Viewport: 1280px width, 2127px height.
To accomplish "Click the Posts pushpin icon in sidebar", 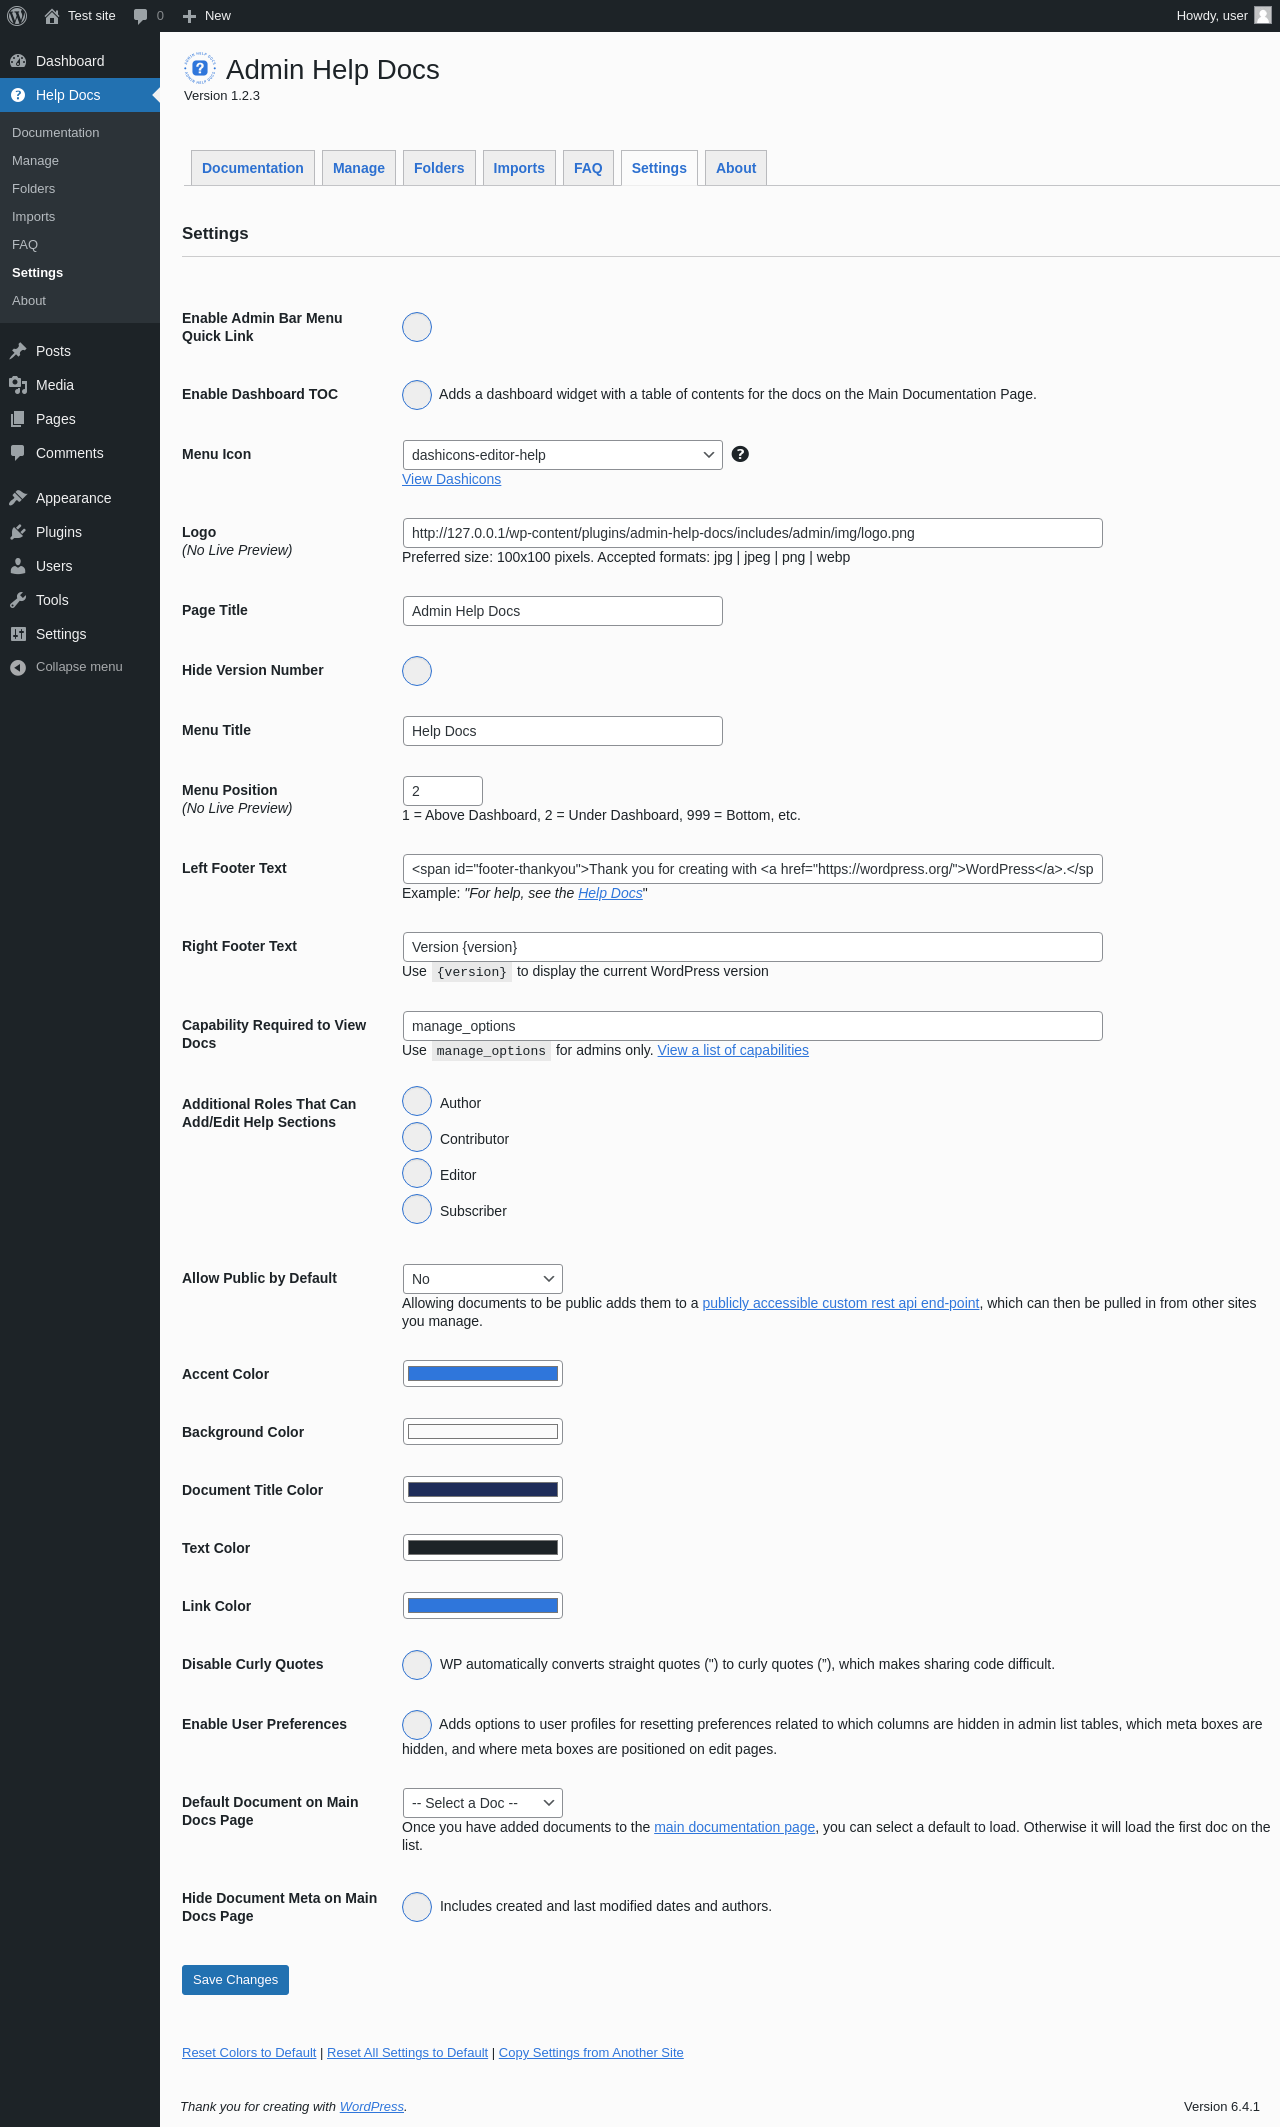I will click(x=18, y=351).
